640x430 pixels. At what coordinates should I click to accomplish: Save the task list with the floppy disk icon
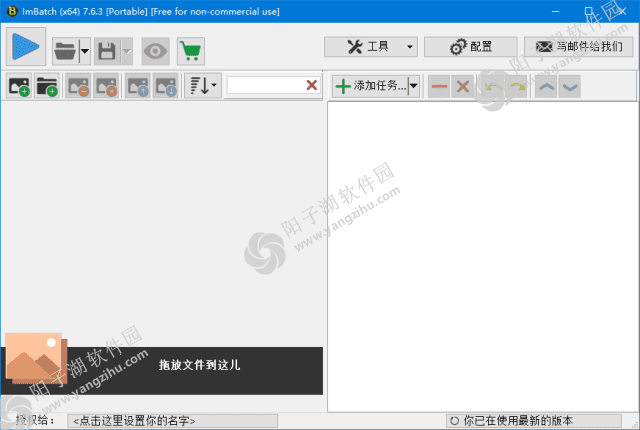click(x=107, y=51)
